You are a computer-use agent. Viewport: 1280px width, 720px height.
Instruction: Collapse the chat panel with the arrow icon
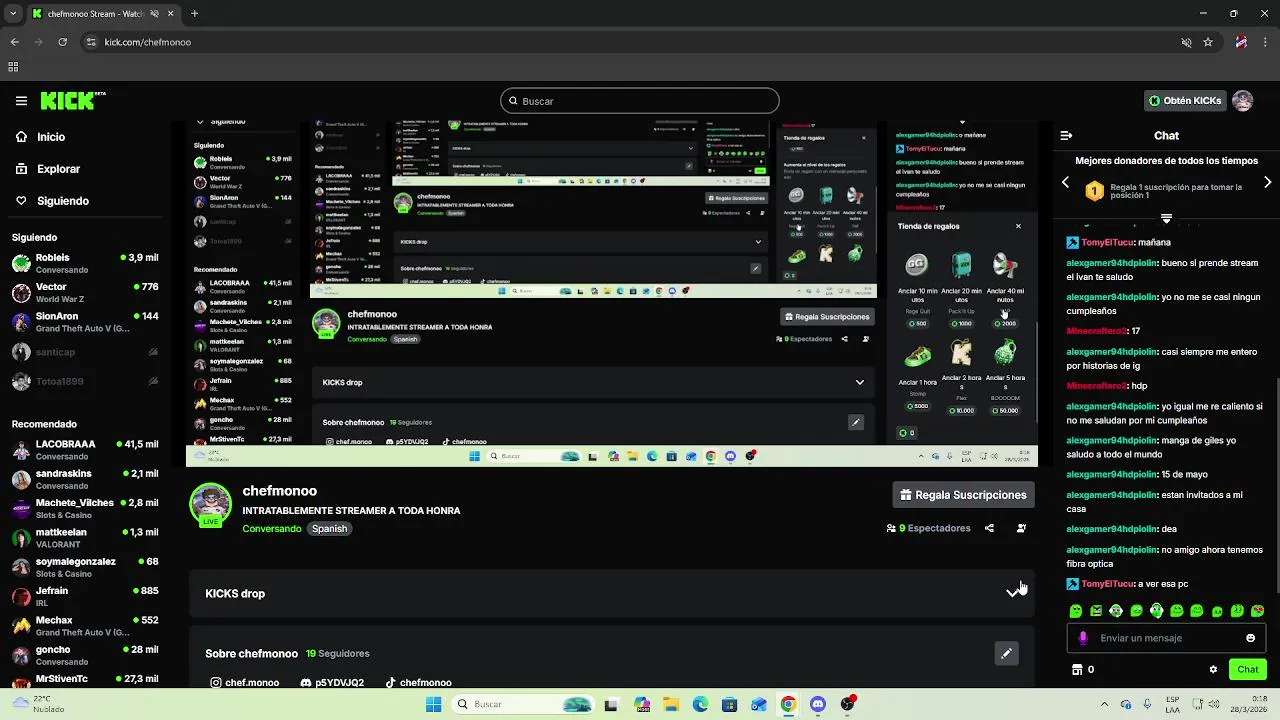(1066, 135)
